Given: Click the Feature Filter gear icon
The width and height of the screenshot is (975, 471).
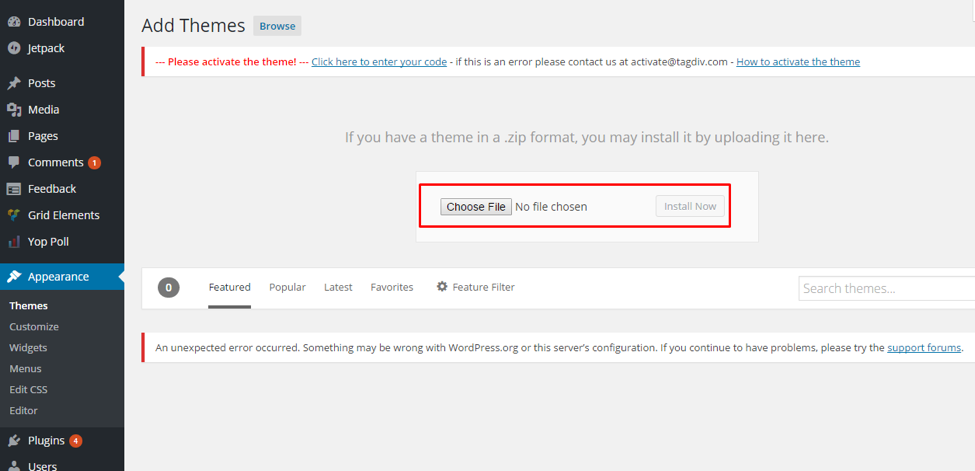Looking at the screenshot, I should click(442, 287).
